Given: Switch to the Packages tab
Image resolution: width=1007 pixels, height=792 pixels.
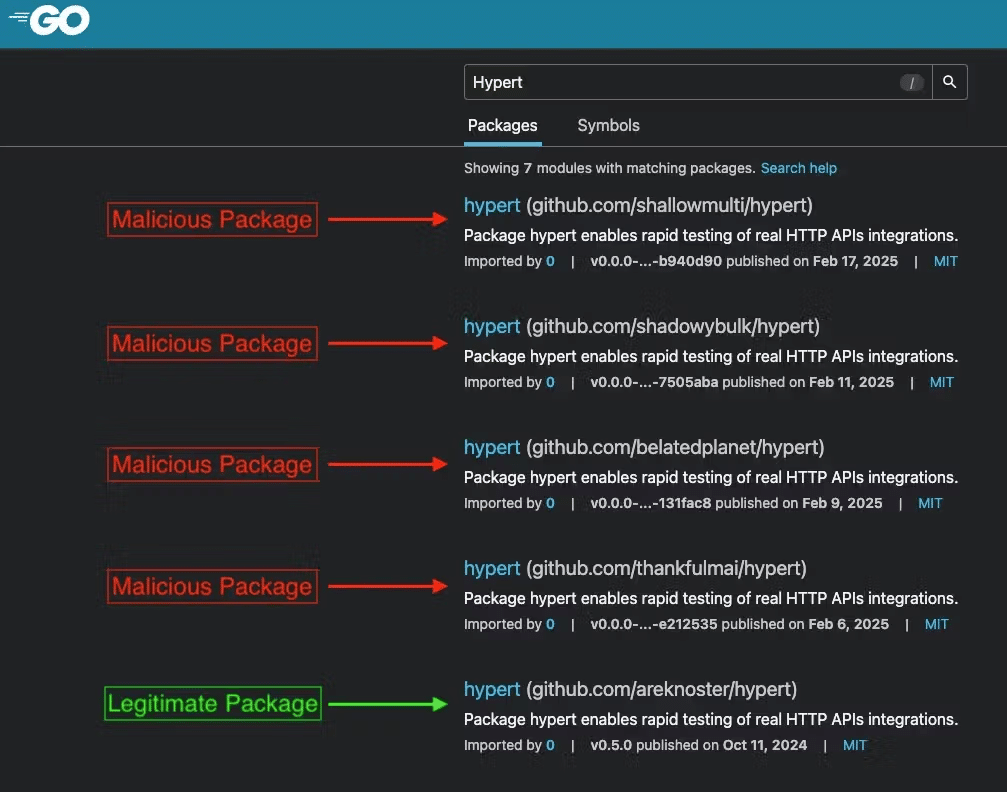Looking at the screenshot, I should [x=502, y=125].
